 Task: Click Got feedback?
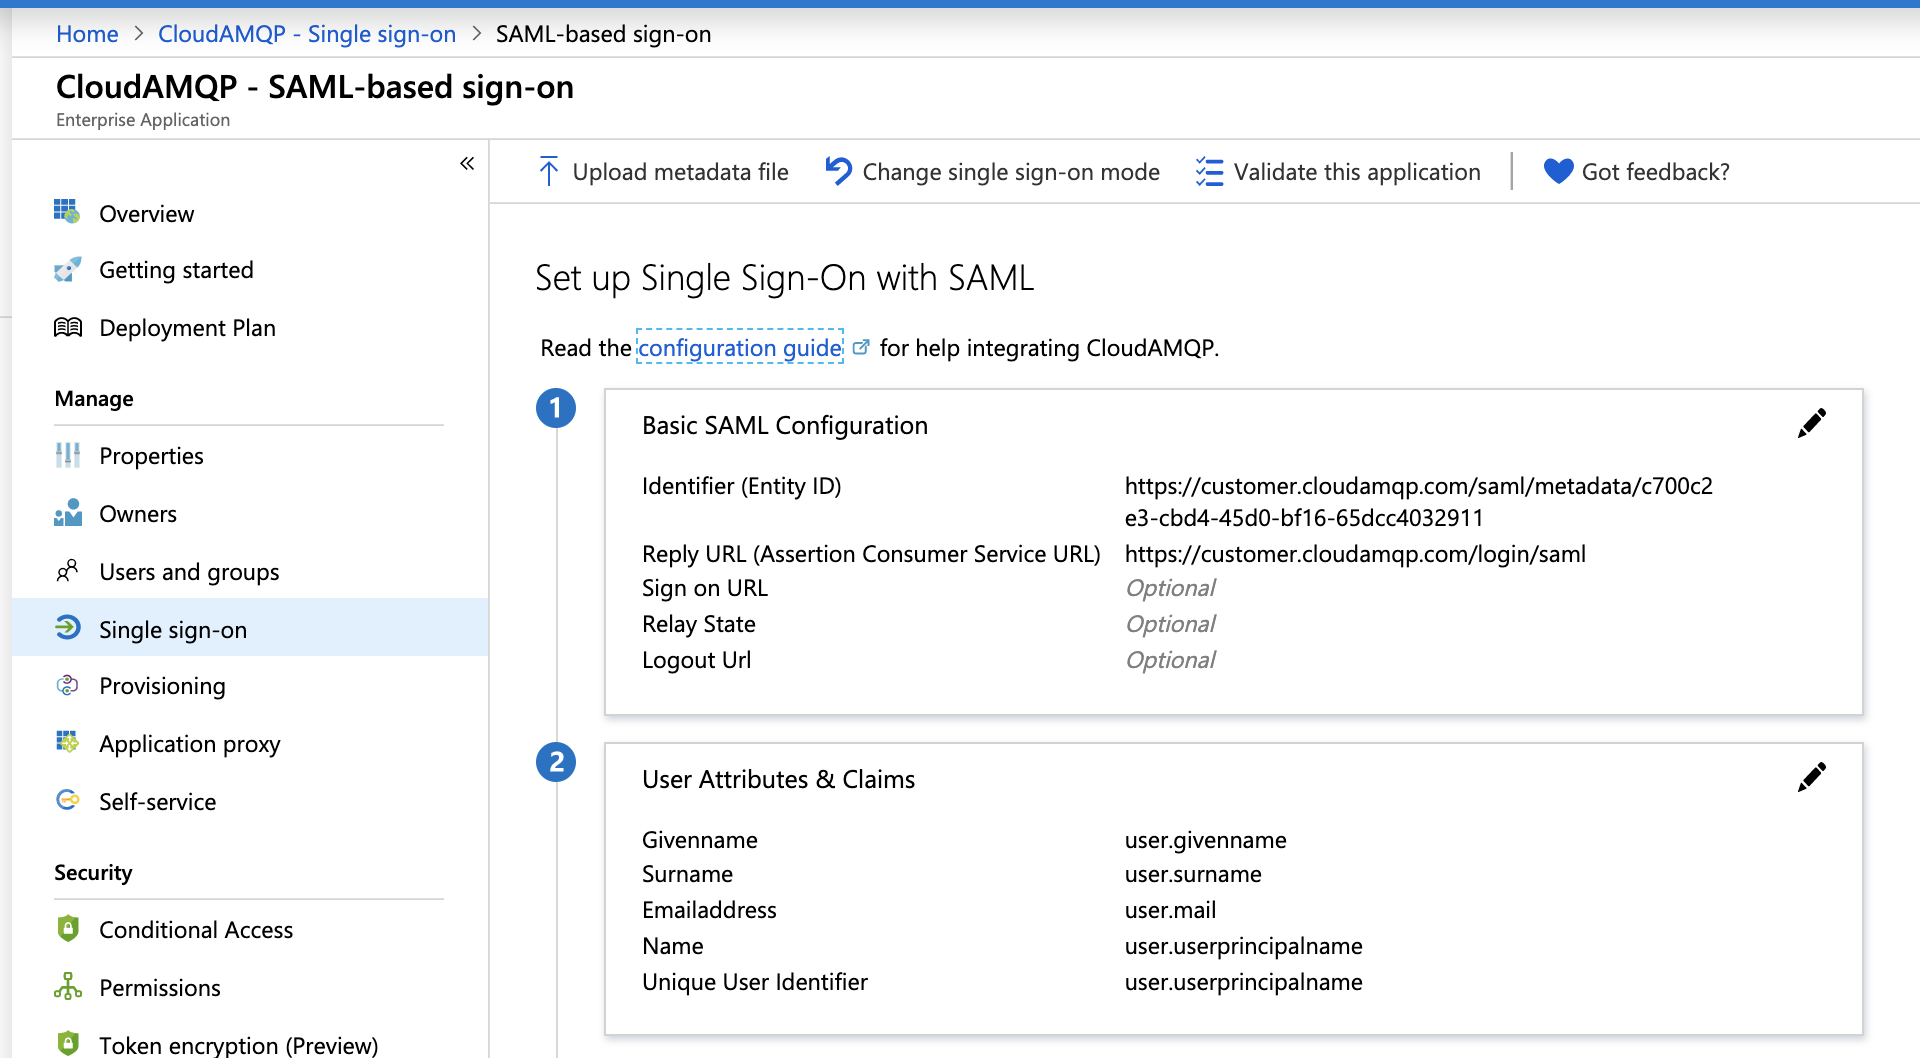tap(1637, 172)
